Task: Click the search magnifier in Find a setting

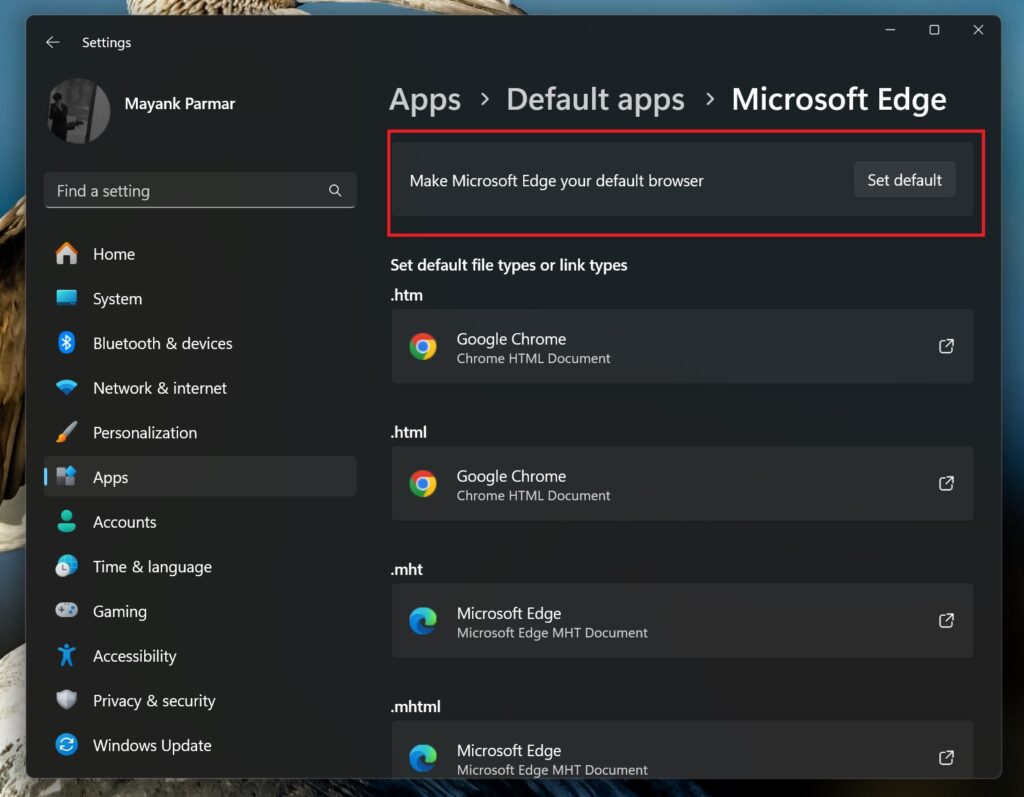Action: [x=335, y=190]
